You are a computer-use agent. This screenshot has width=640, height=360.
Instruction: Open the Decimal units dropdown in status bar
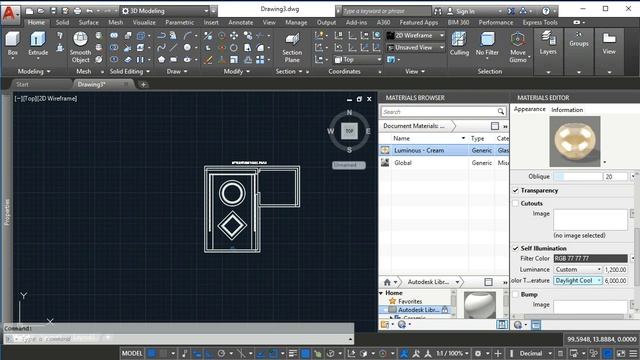[535, 353]
